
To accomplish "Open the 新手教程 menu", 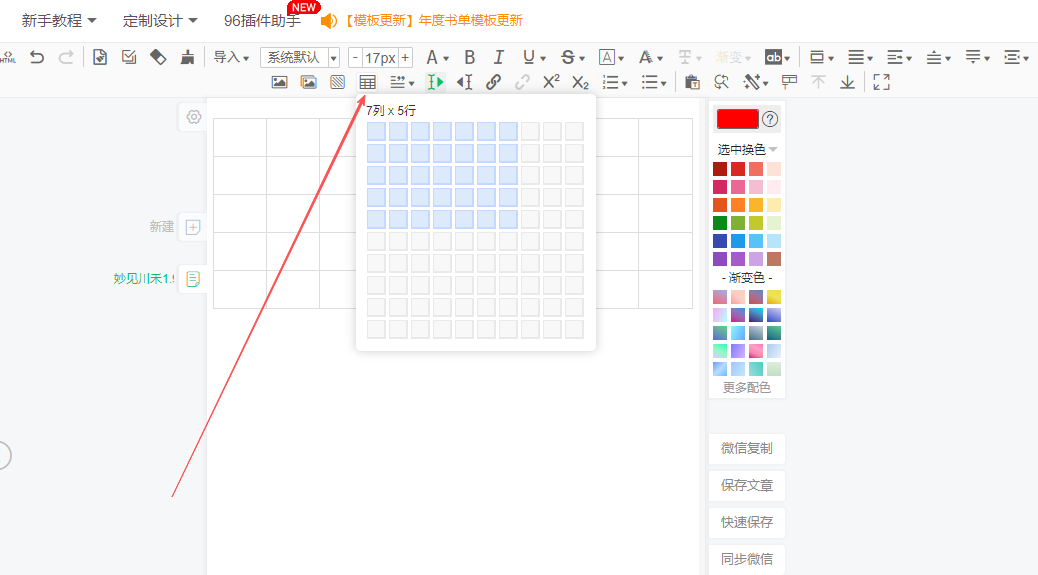I will click(59, 20).
